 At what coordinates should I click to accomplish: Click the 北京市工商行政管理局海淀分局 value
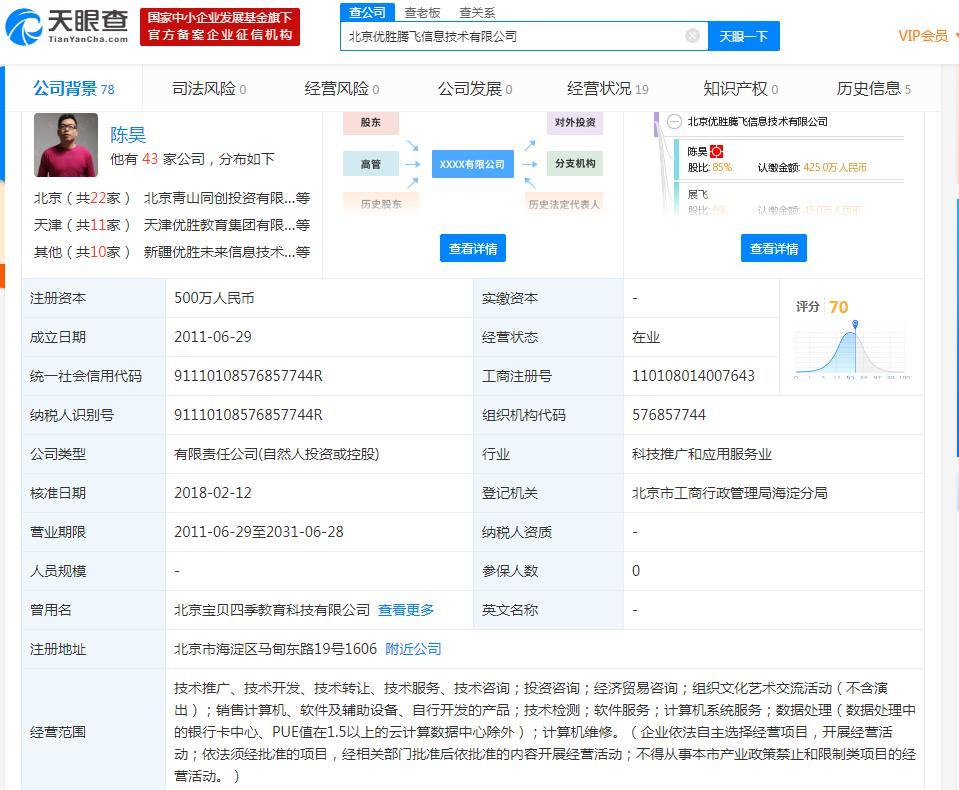click(729, 493)
